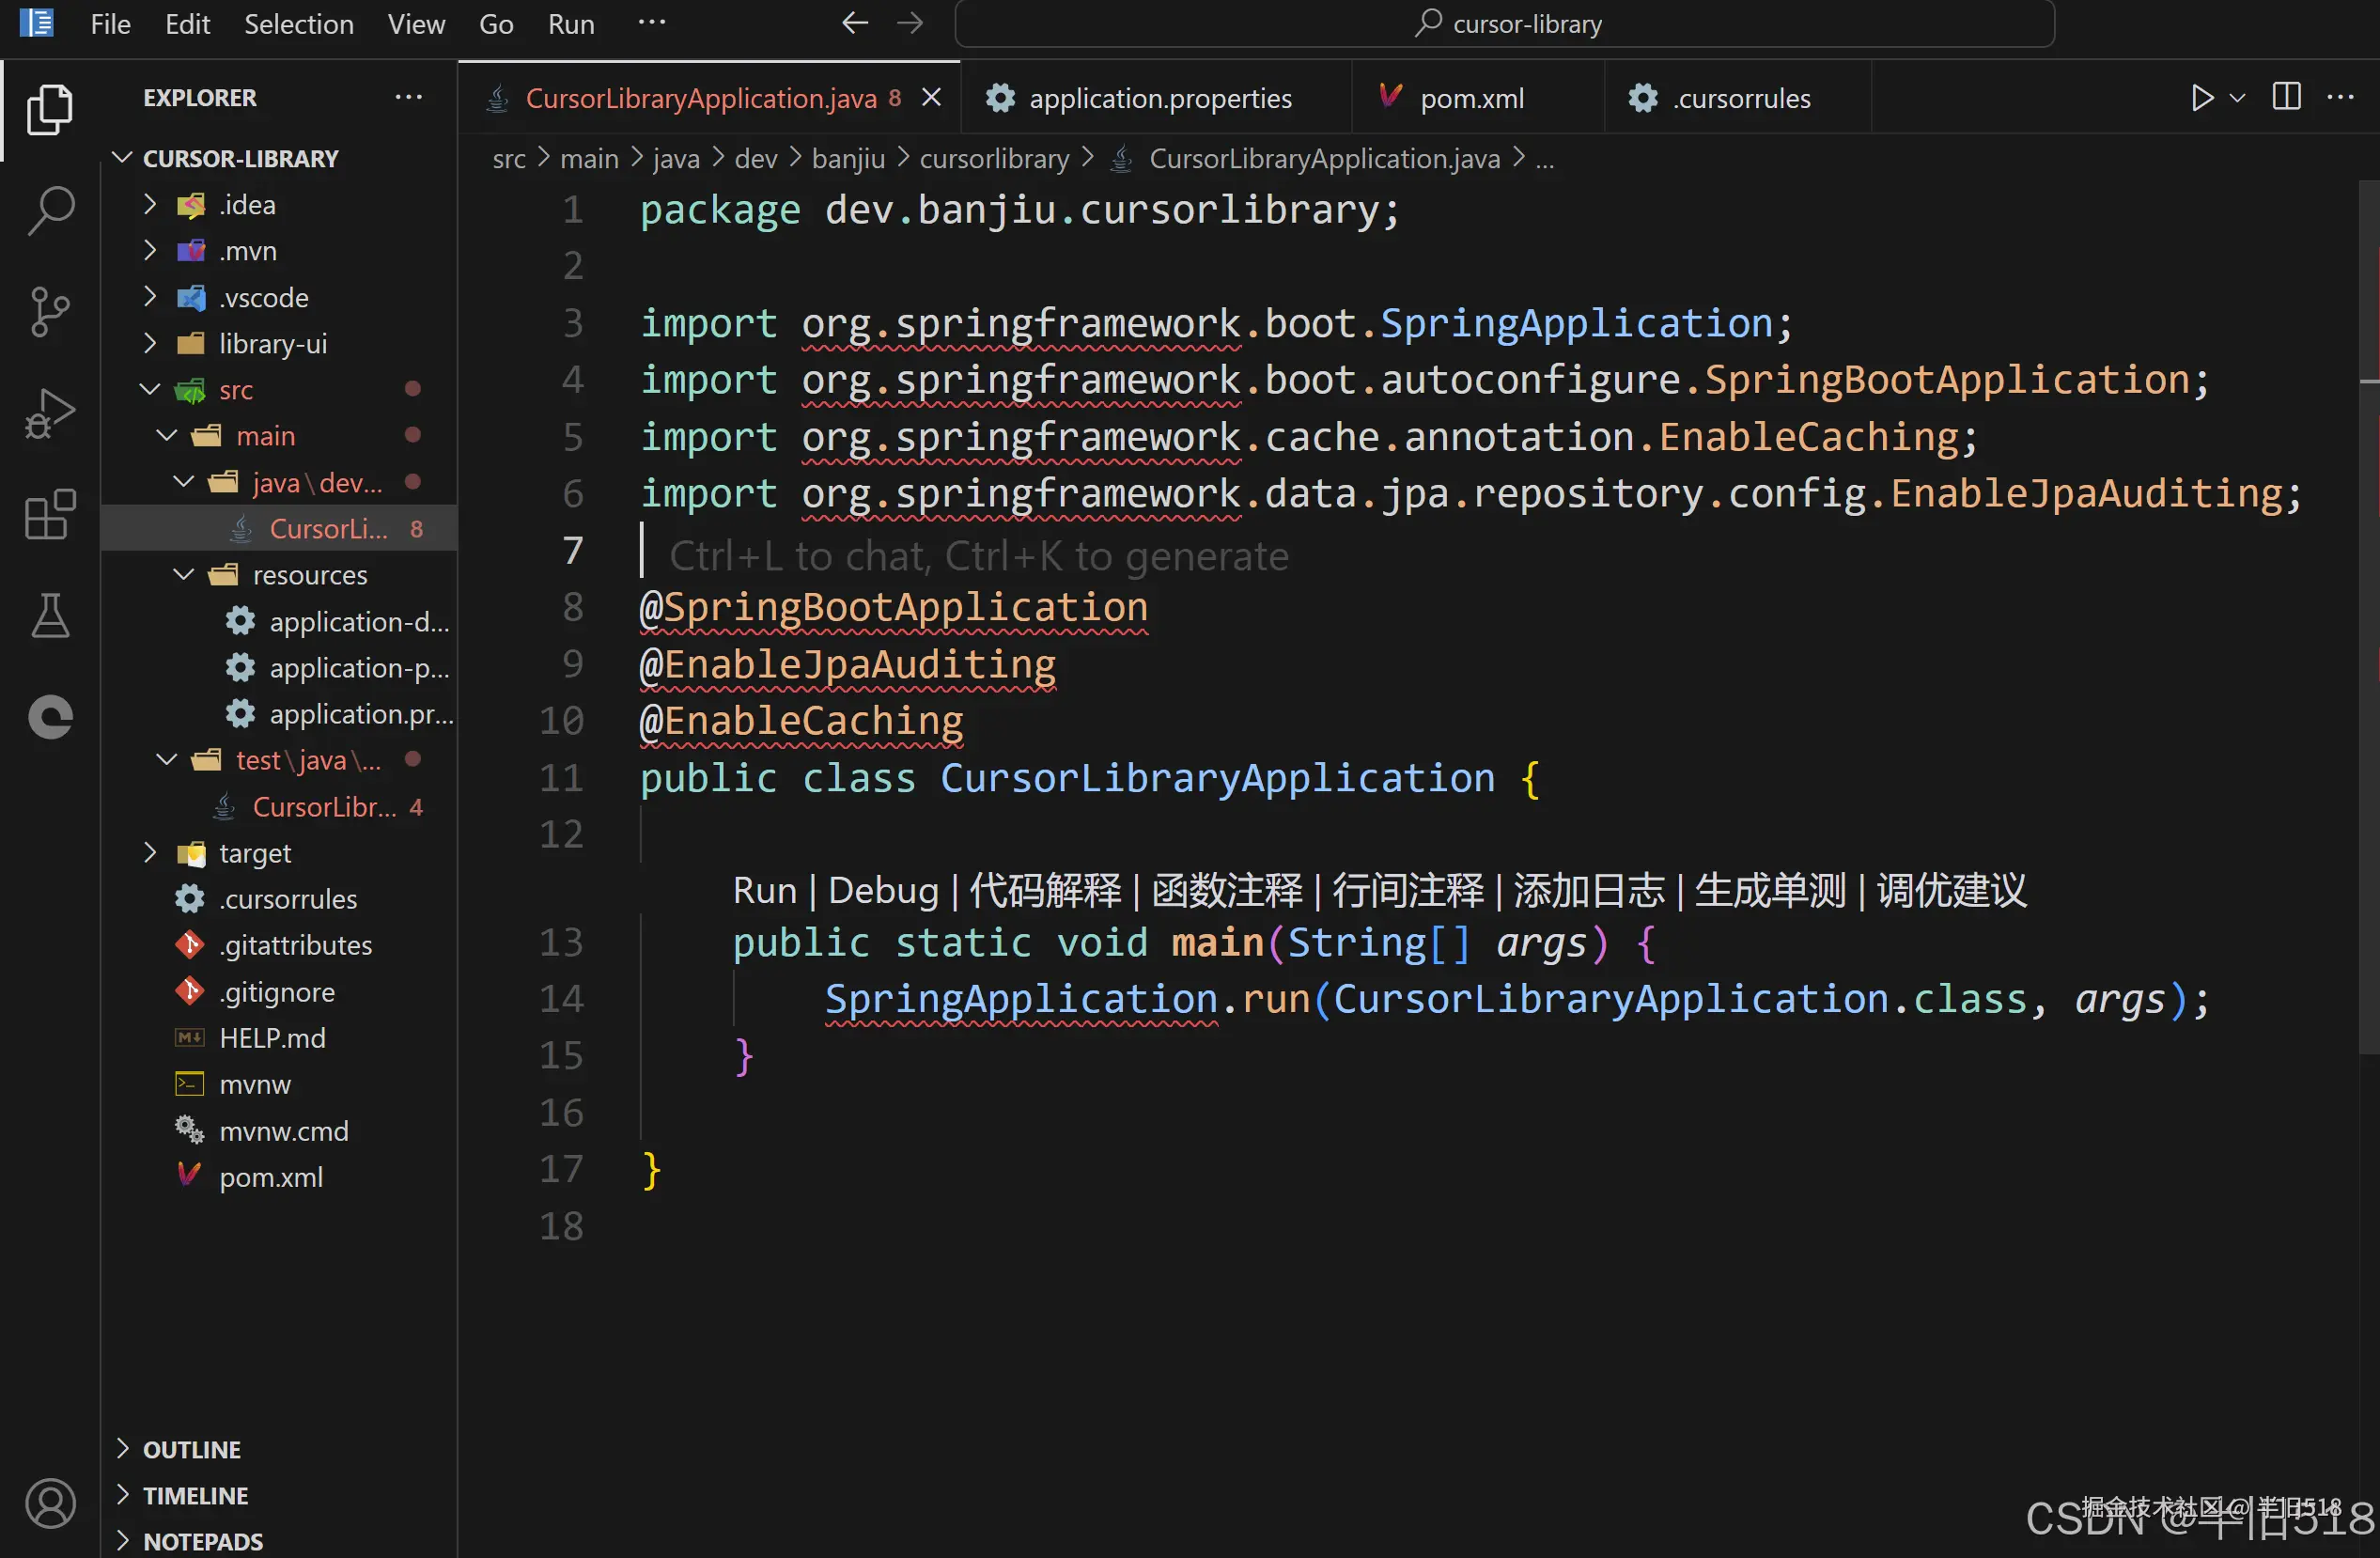Screen dimensions: 2380x1558
Task: Expand the TIMELINE section
Action: (x=195, y=1495)
